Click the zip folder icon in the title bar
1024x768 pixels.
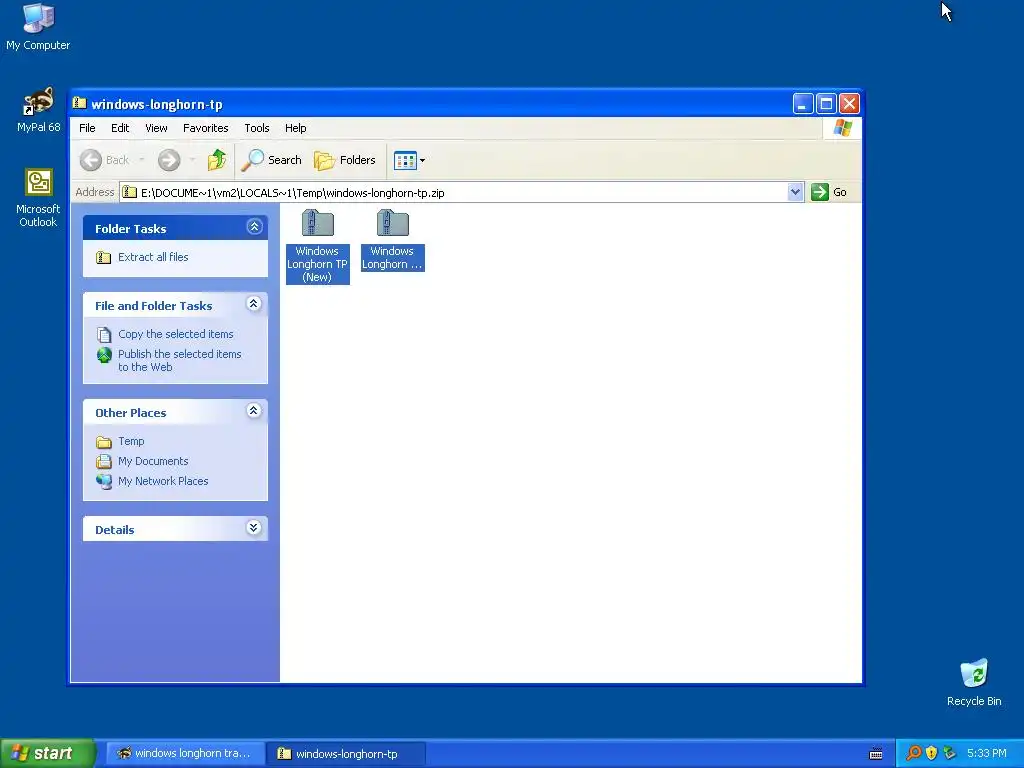coord(80,103)
